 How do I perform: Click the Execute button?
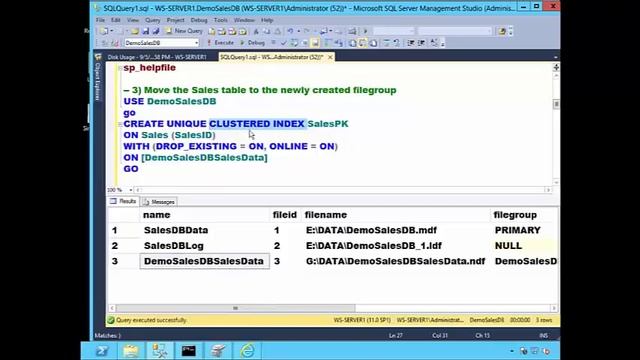coord(220,42)
